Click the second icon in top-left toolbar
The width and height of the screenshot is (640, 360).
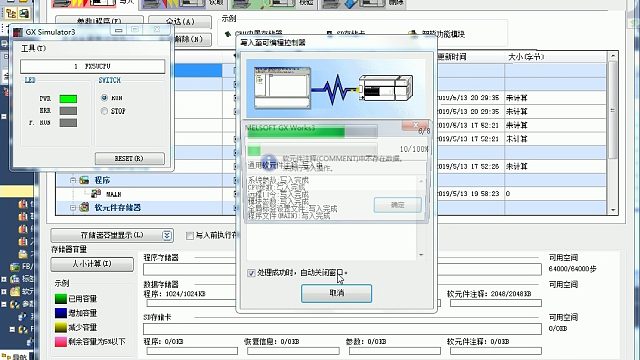click(24, 13)
